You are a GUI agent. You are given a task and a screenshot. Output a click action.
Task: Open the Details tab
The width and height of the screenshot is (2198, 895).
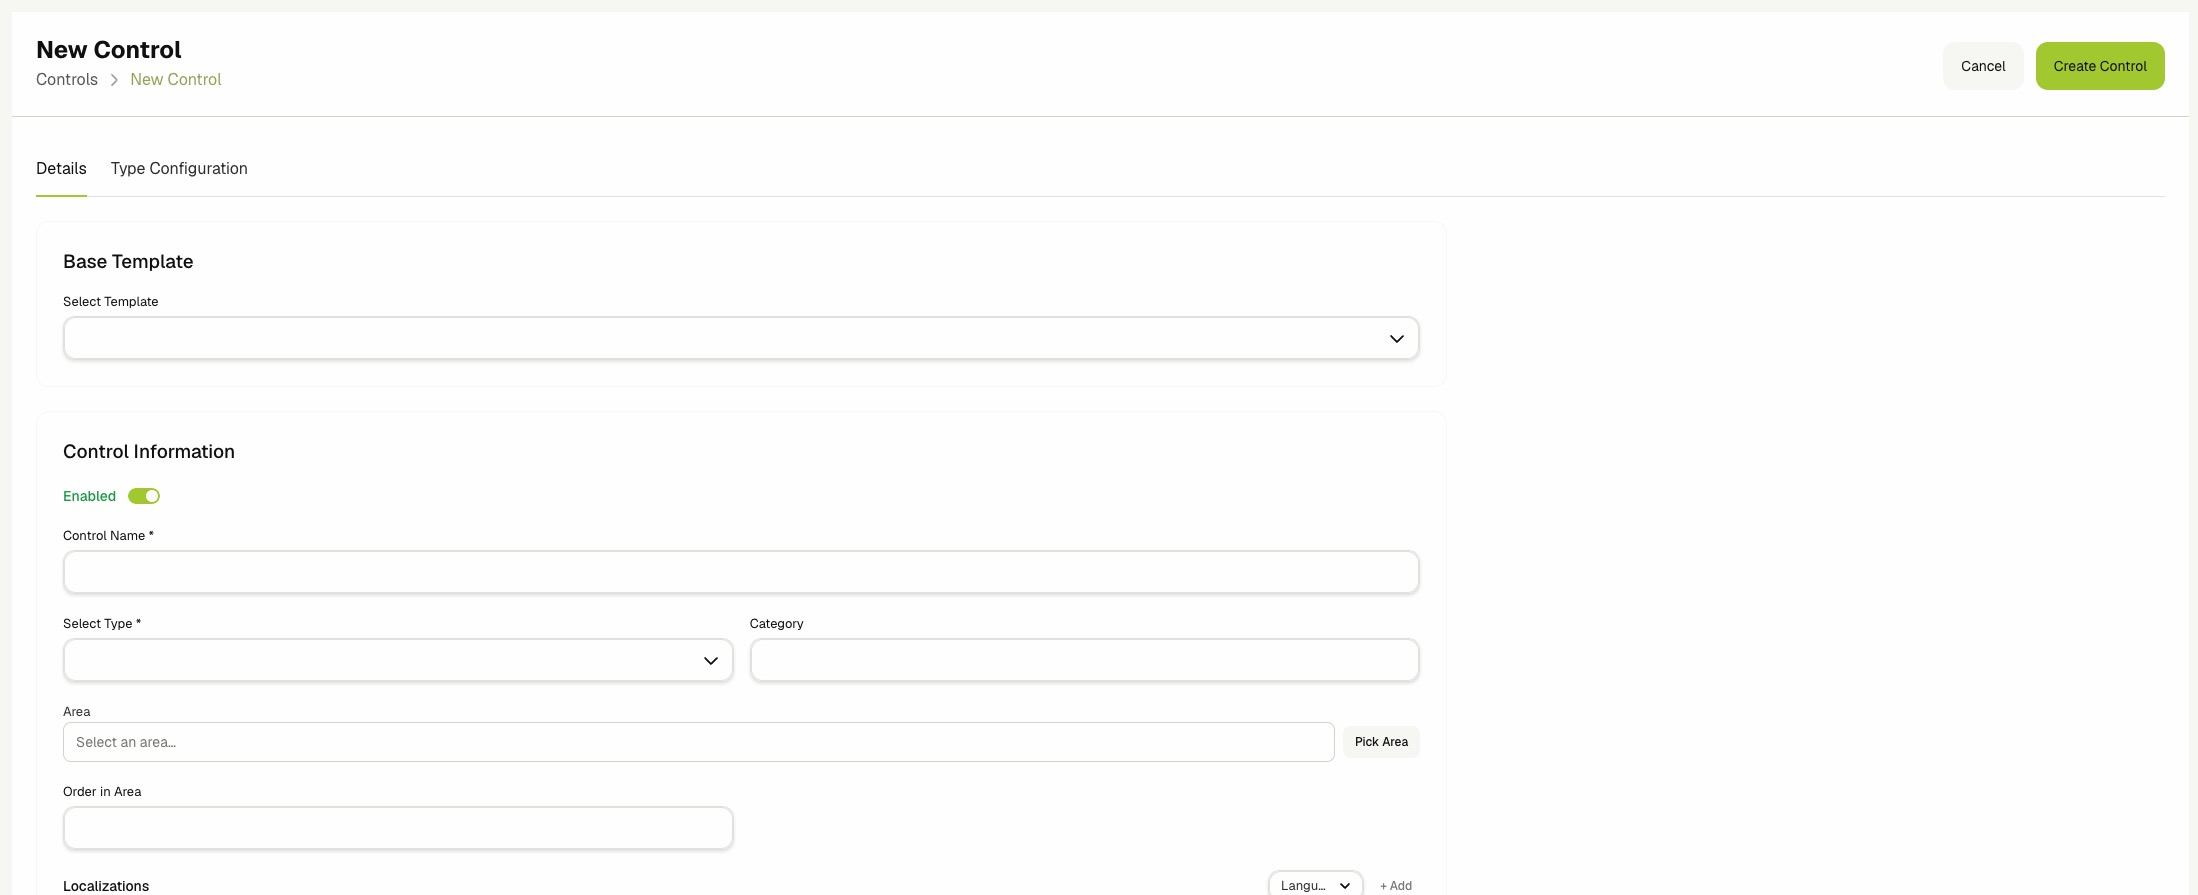click(x=61, y=168)
